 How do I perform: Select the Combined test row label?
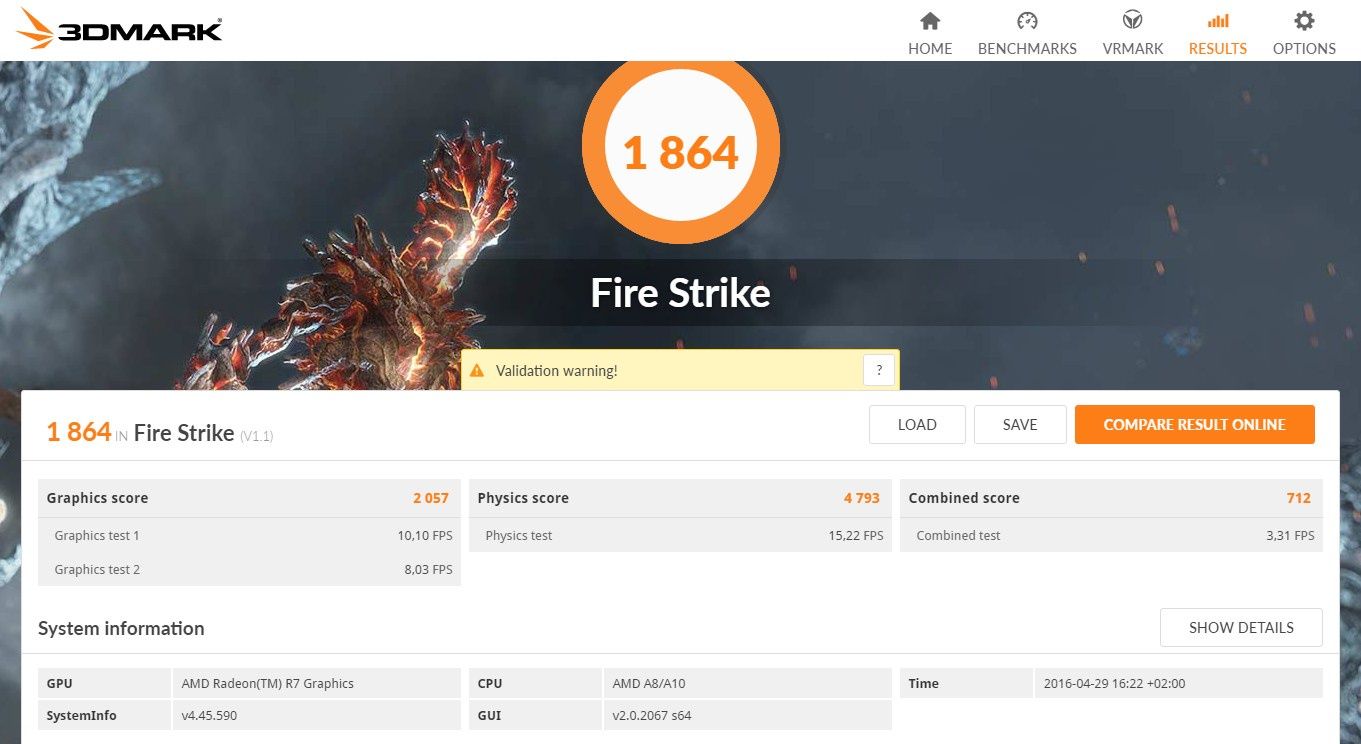coord(958,536)
